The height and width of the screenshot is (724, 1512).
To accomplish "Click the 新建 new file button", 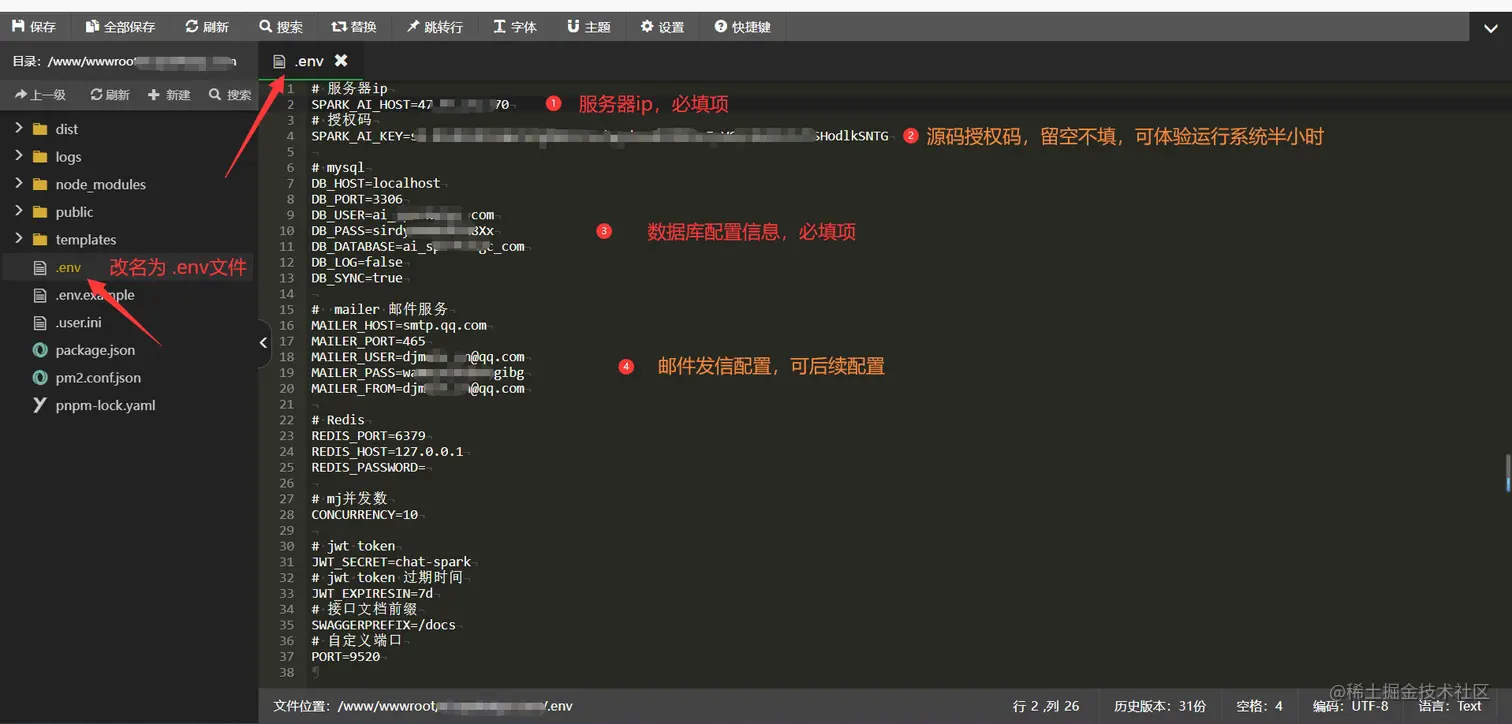I will (166, 94).
